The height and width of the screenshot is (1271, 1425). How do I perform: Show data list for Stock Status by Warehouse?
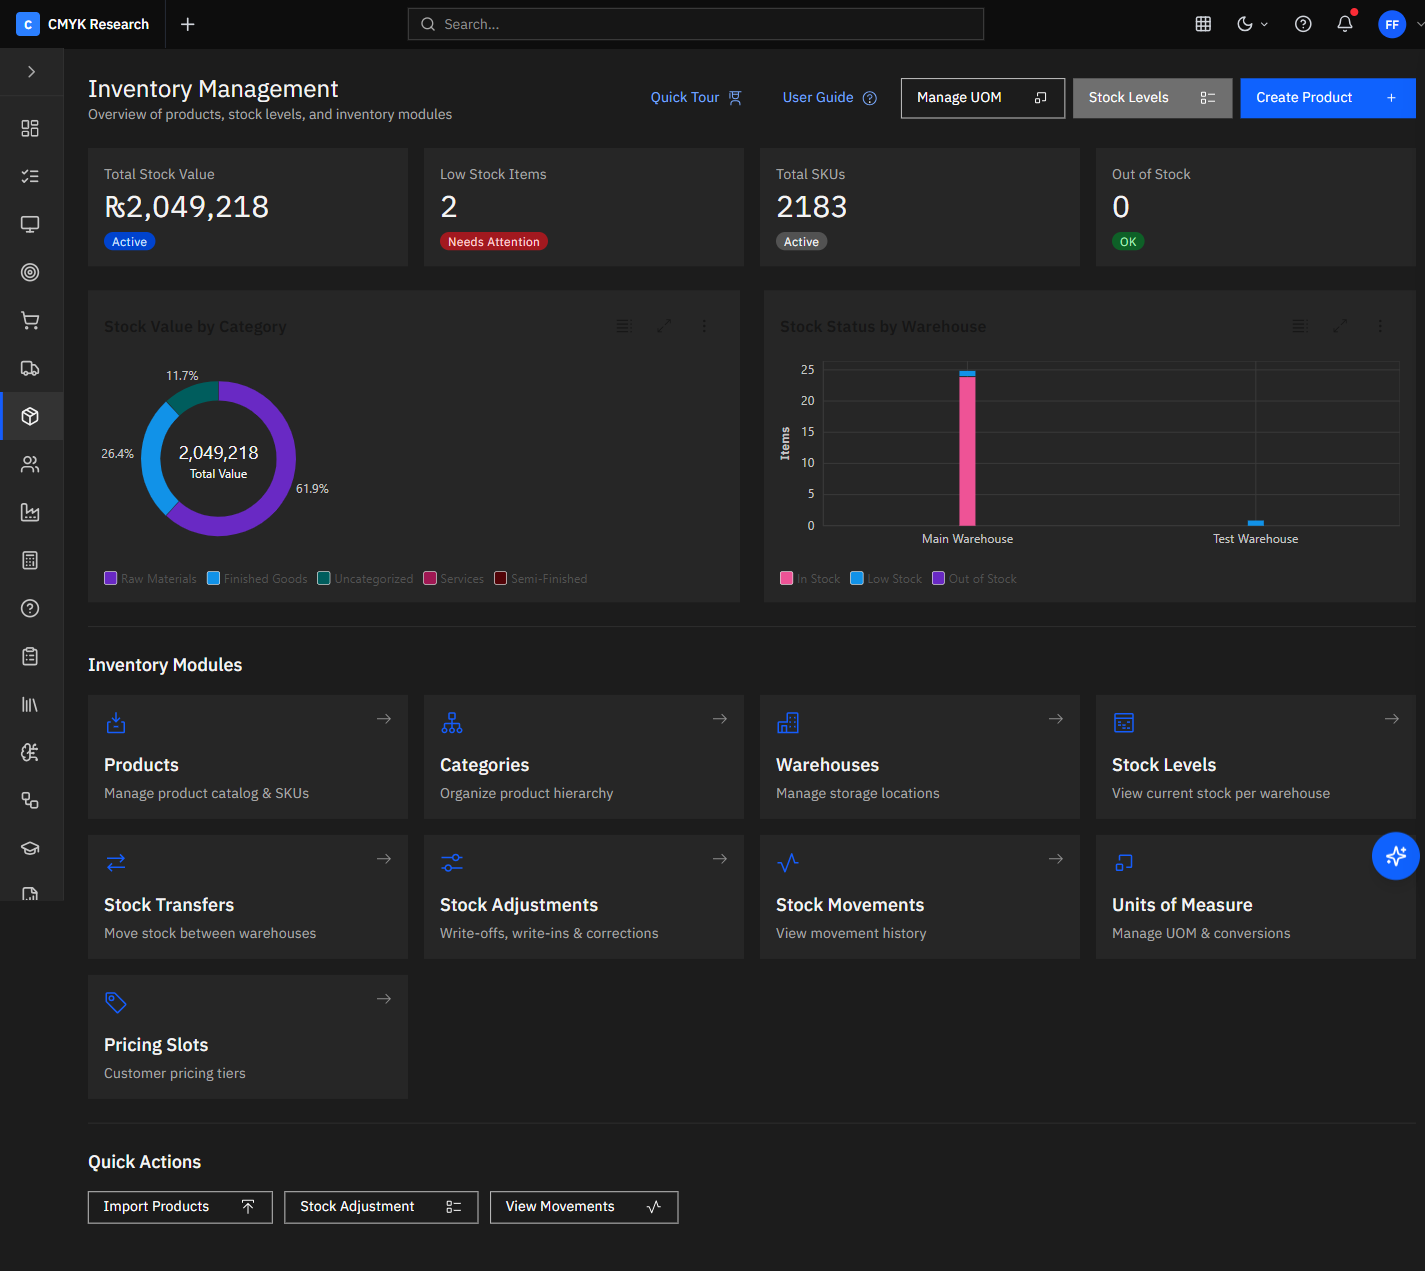tap(1299, 326)
